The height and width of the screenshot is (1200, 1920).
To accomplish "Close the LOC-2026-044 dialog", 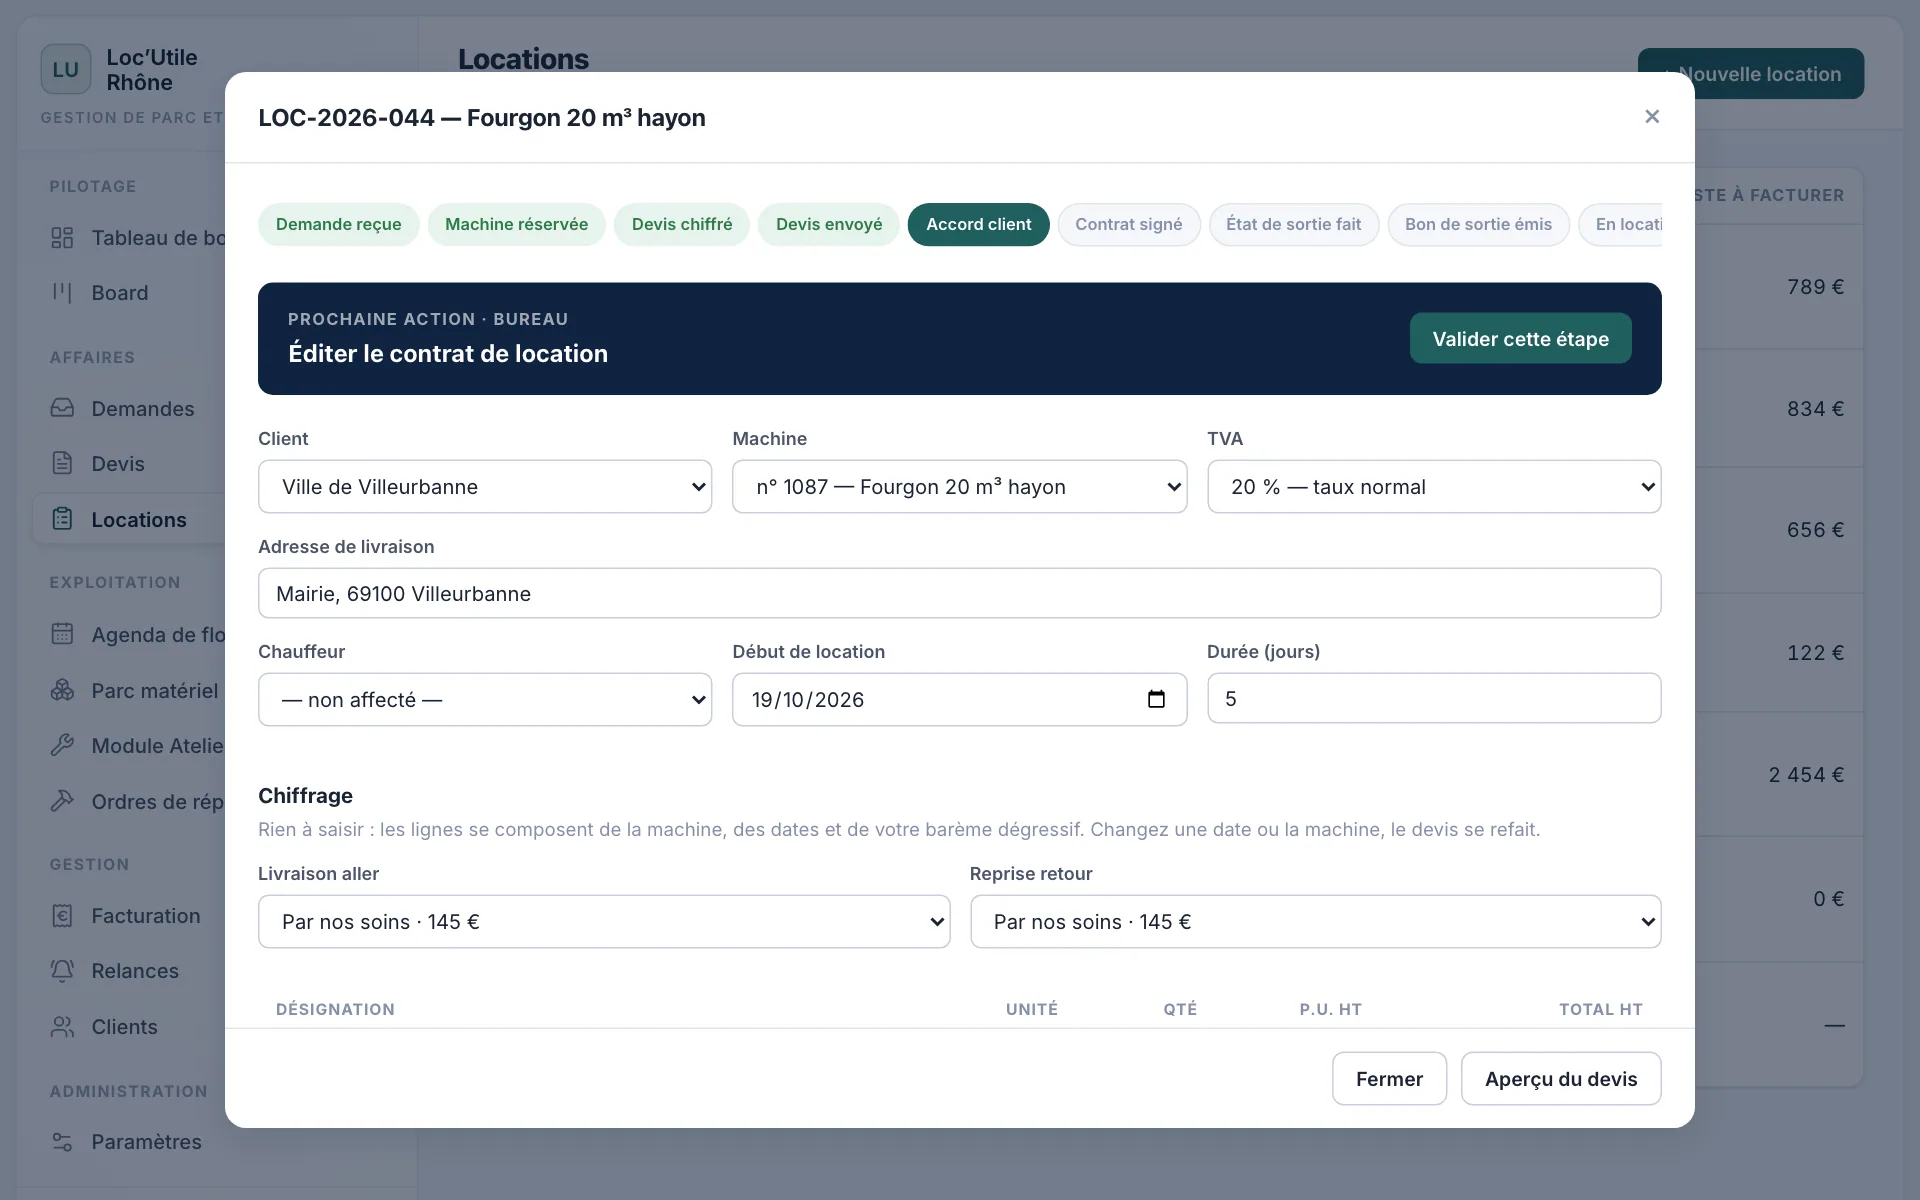I will click(x=1652, y=117).
